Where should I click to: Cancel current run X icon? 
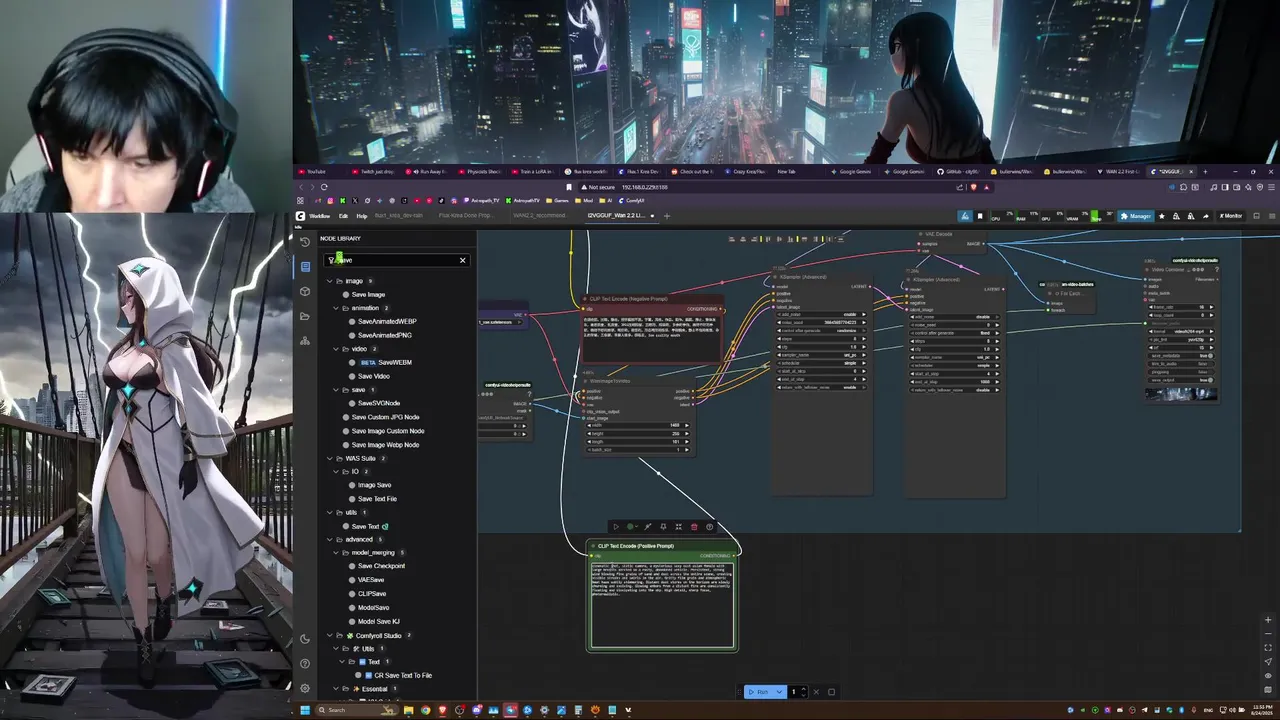point(816,692)
